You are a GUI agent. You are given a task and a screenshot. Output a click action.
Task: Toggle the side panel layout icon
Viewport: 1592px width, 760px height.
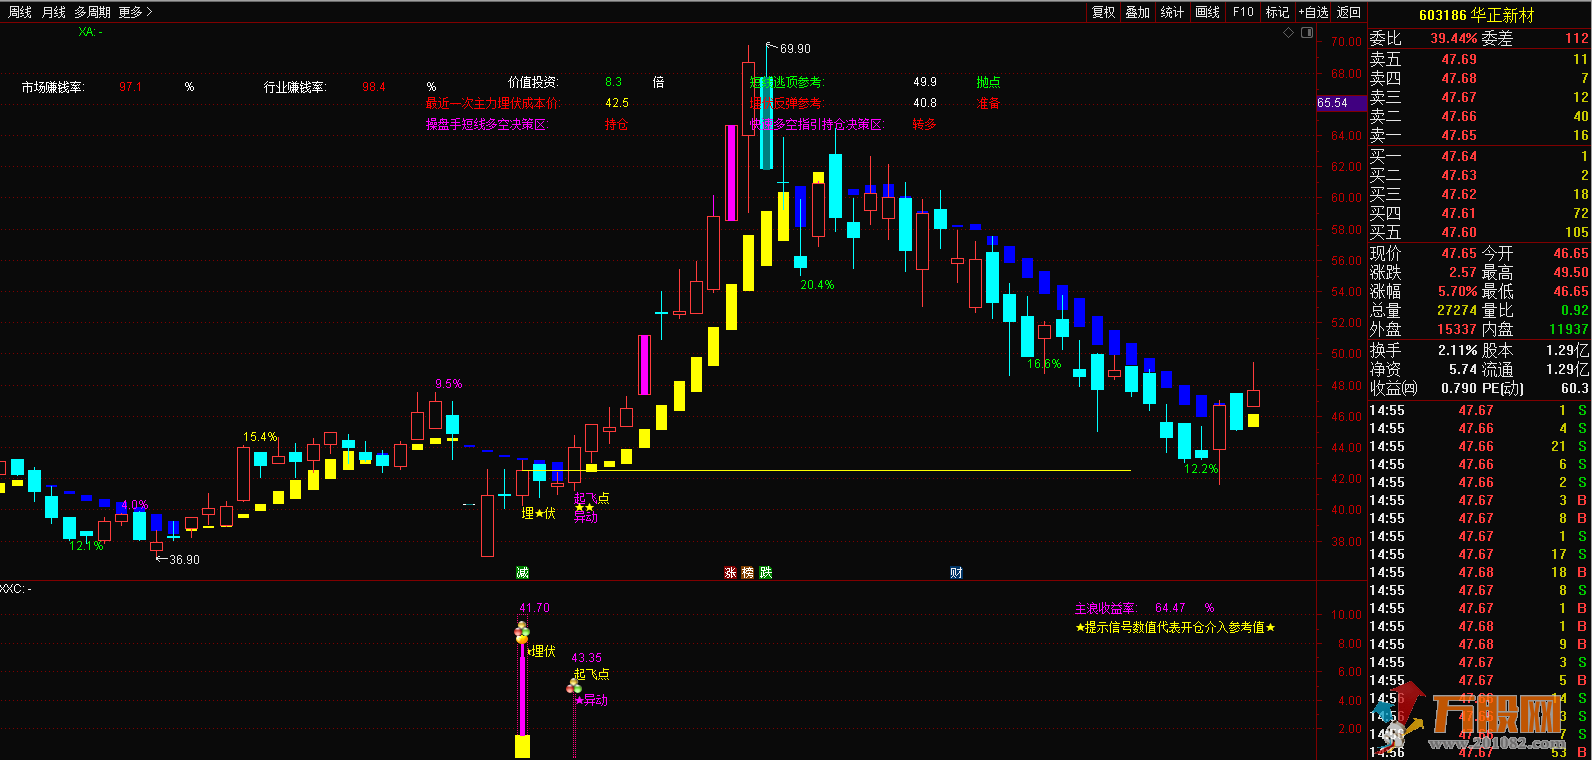tap(1306, 33)
